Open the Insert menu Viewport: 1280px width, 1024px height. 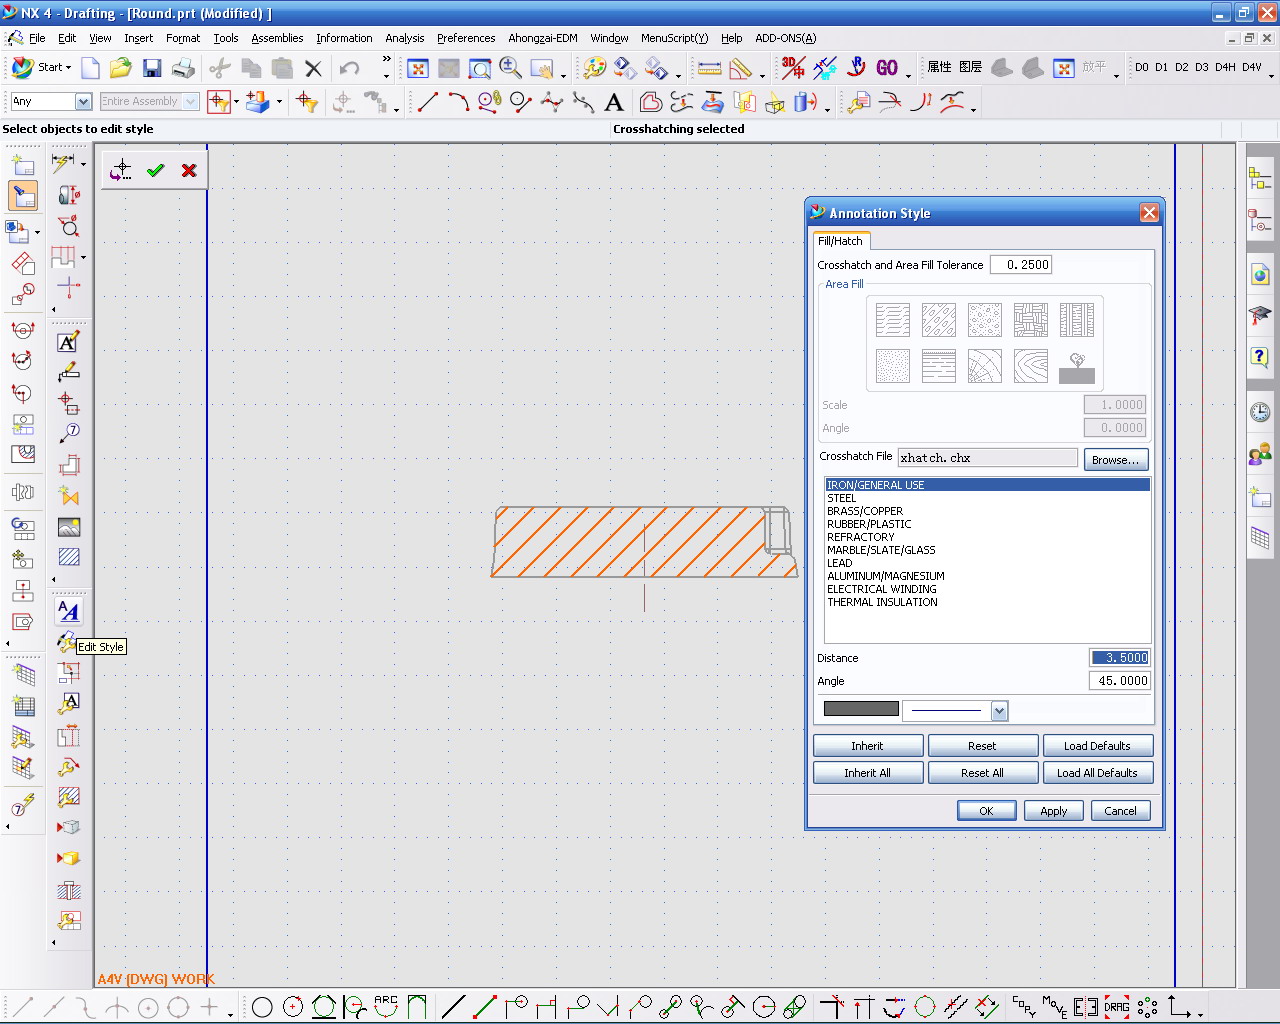[x=139, y=38]
